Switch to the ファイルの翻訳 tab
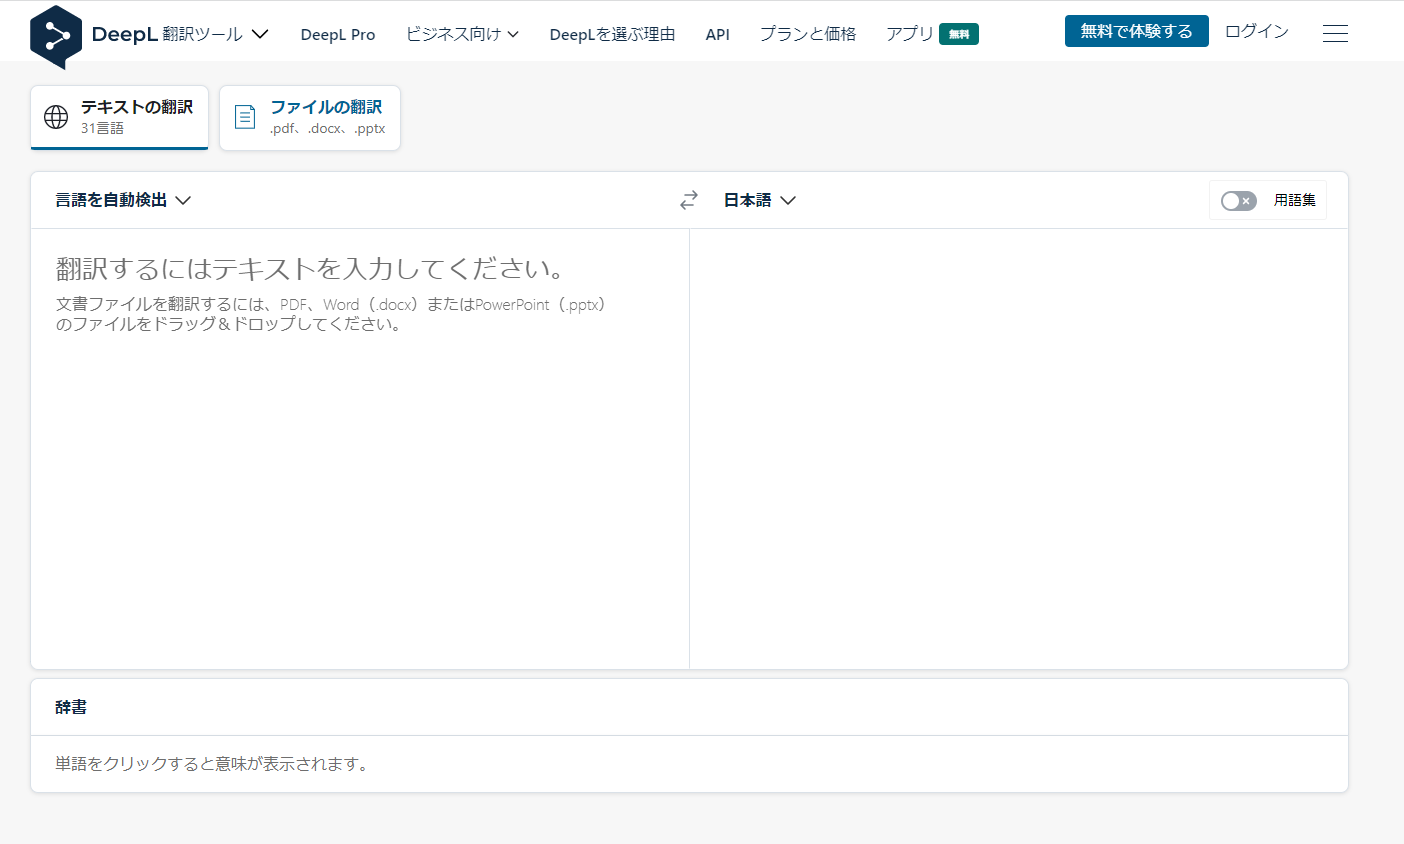The width and height of the screenshot is (1404, 844). click(x=324, y=117)
